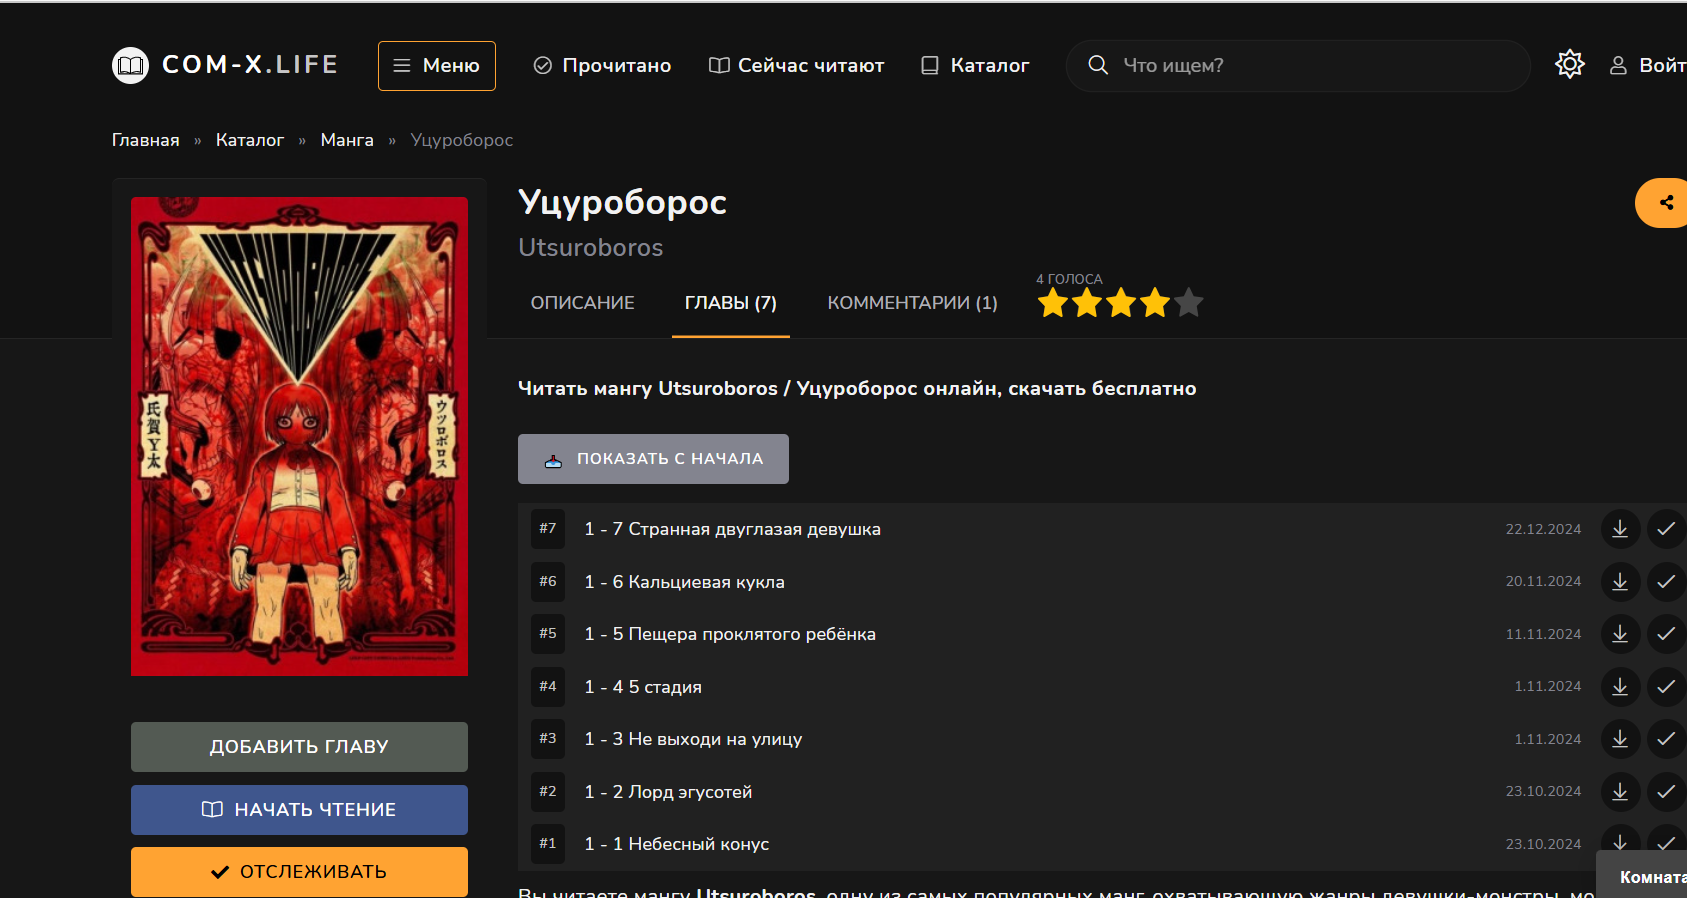The height and width of the screenshot is (898, 1687).
Task: Rate the manga four stars
Action: click(x=1155, y=302)
